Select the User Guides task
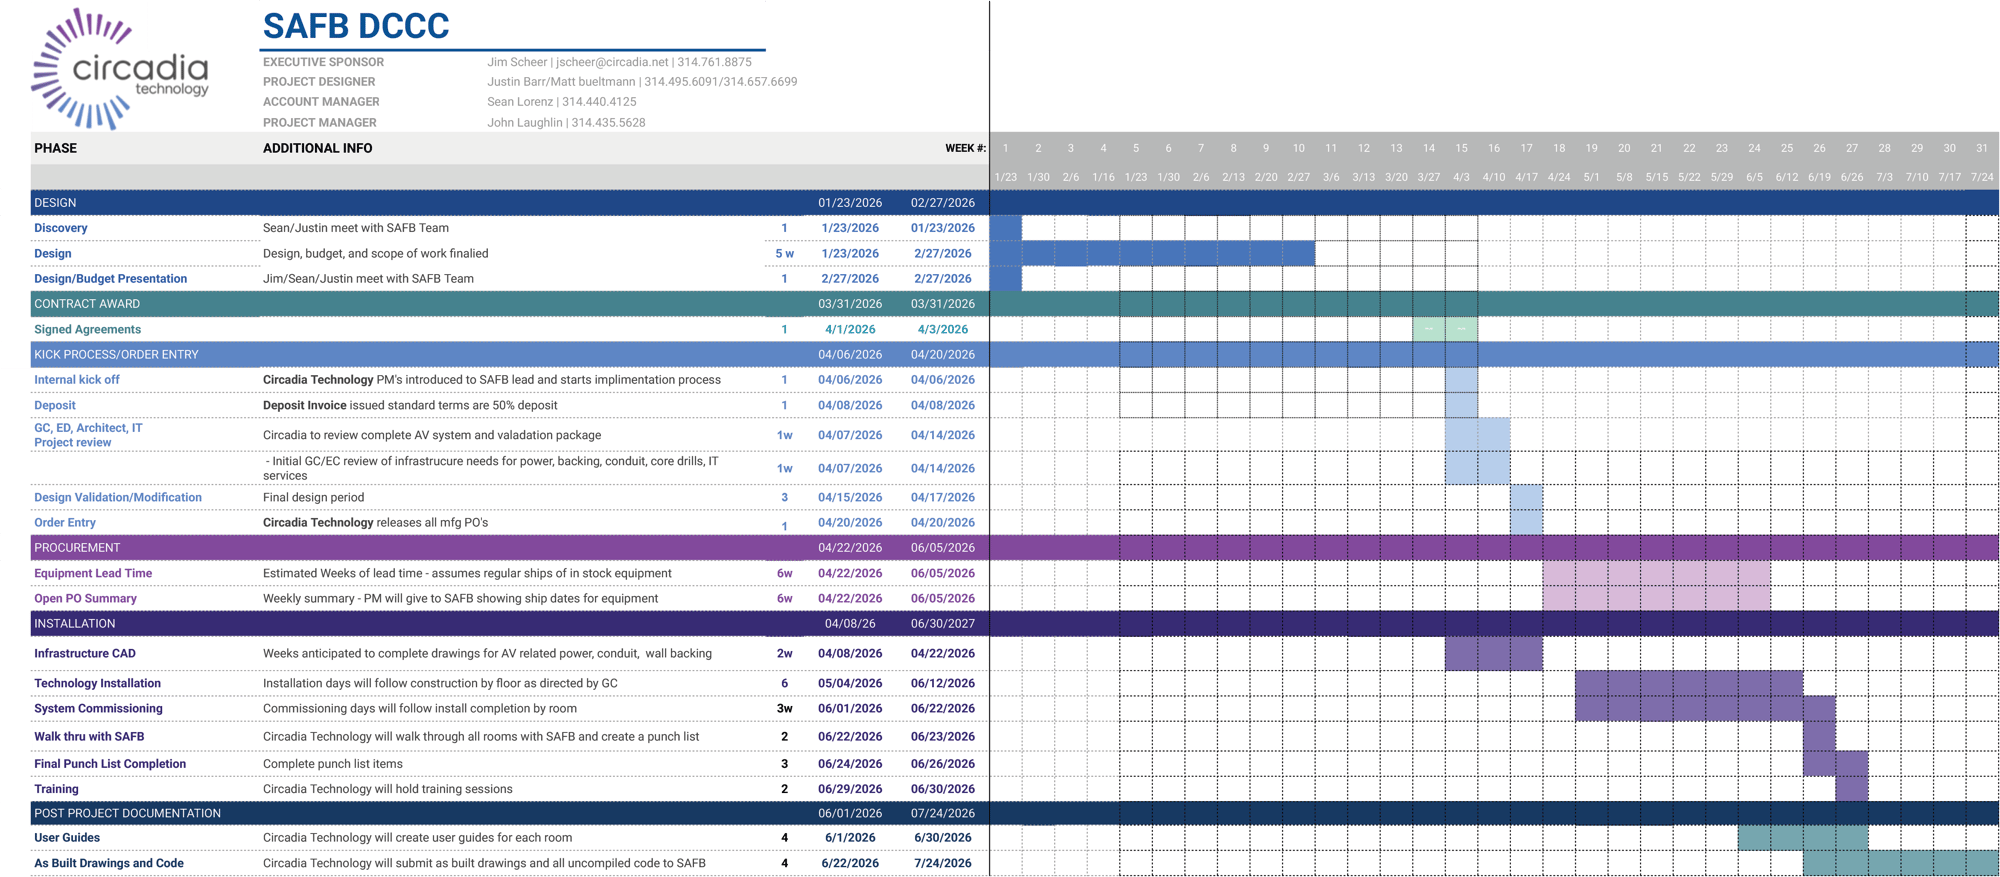2000x877 pixels. [67, 838]
